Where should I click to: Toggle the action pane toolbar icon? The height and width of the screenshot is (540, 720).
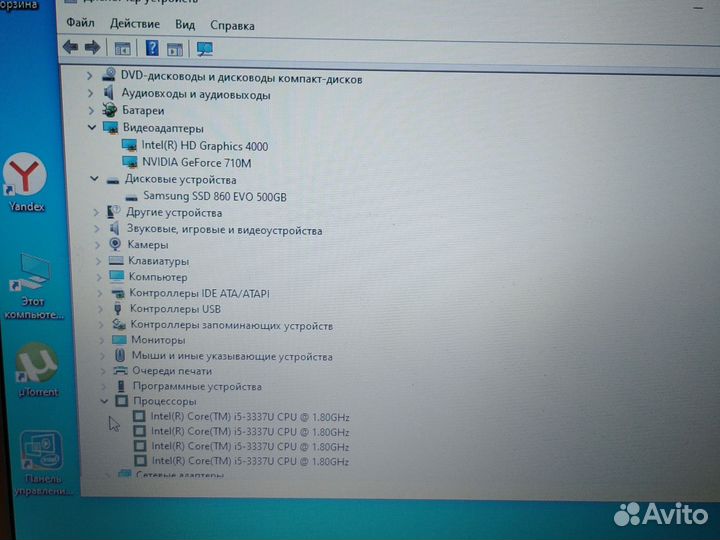tap(175, 49)
